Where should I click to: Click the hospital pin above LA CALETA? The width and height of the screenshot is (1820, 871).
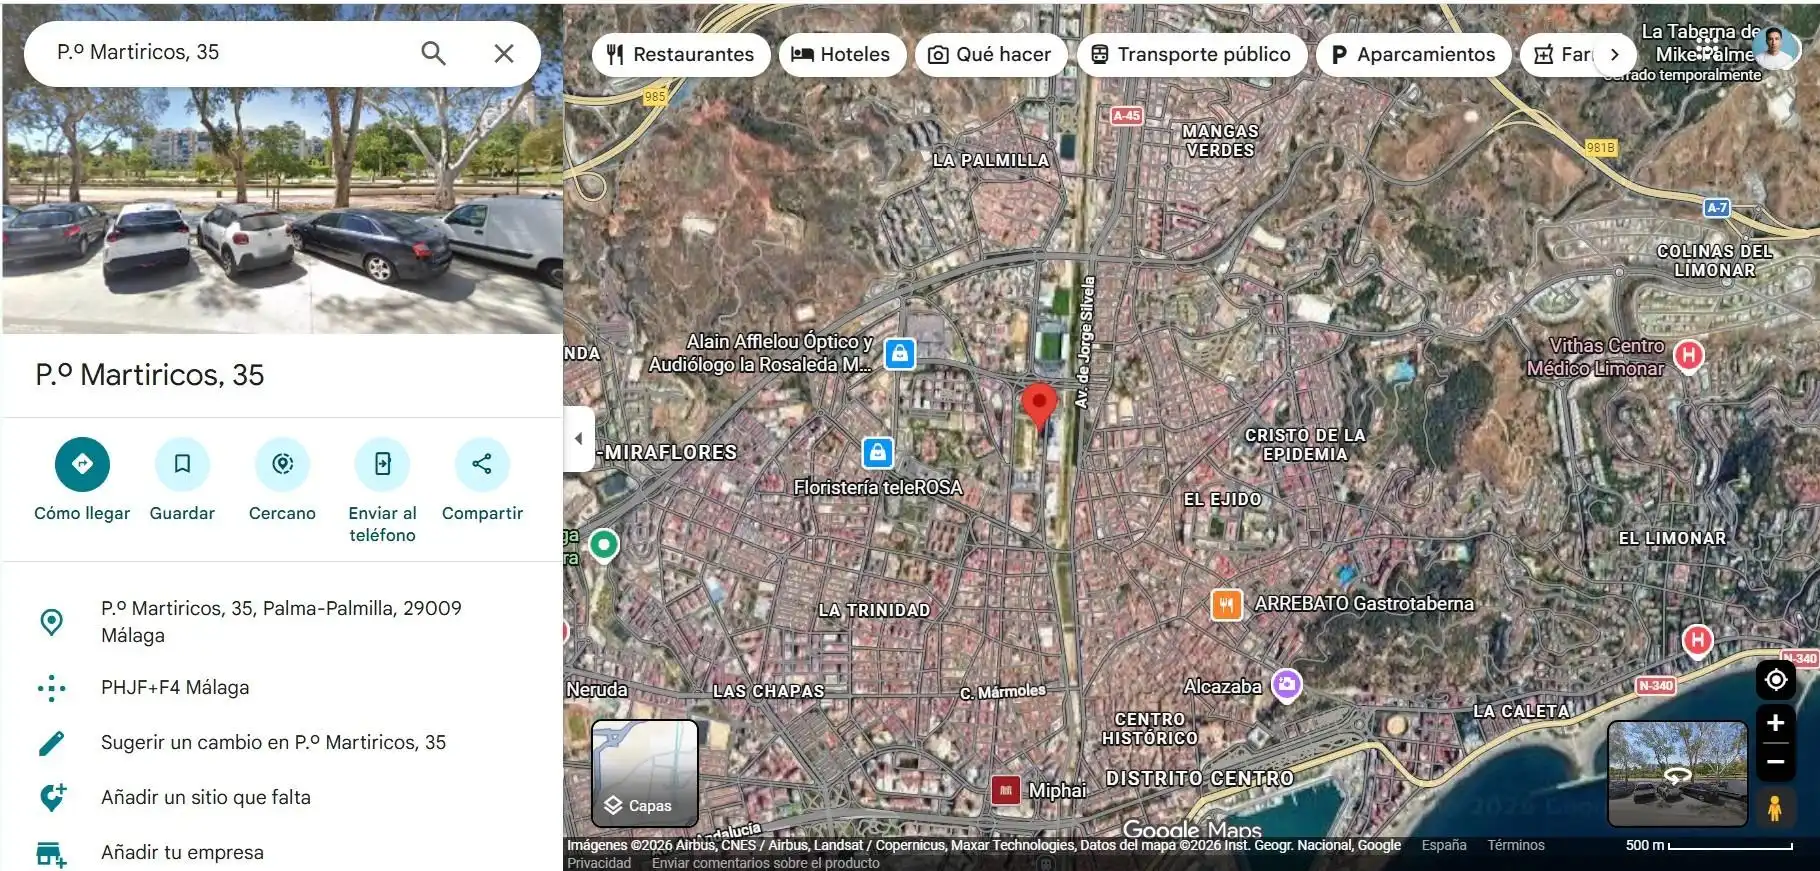1697,640
